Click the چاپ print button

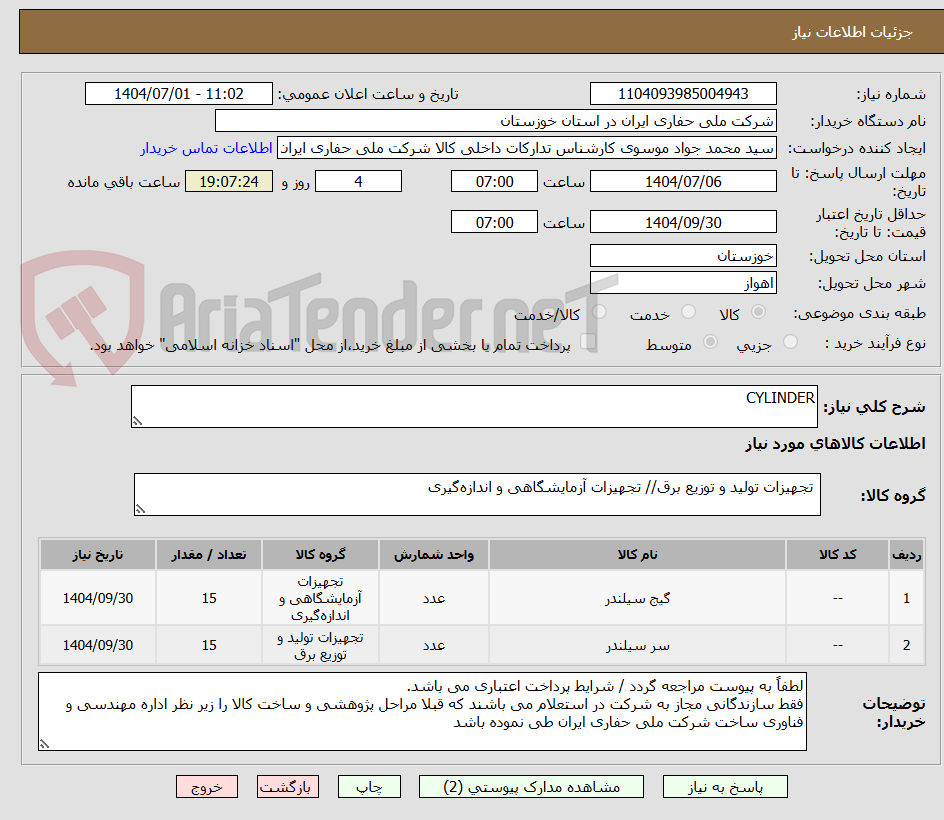369,787
